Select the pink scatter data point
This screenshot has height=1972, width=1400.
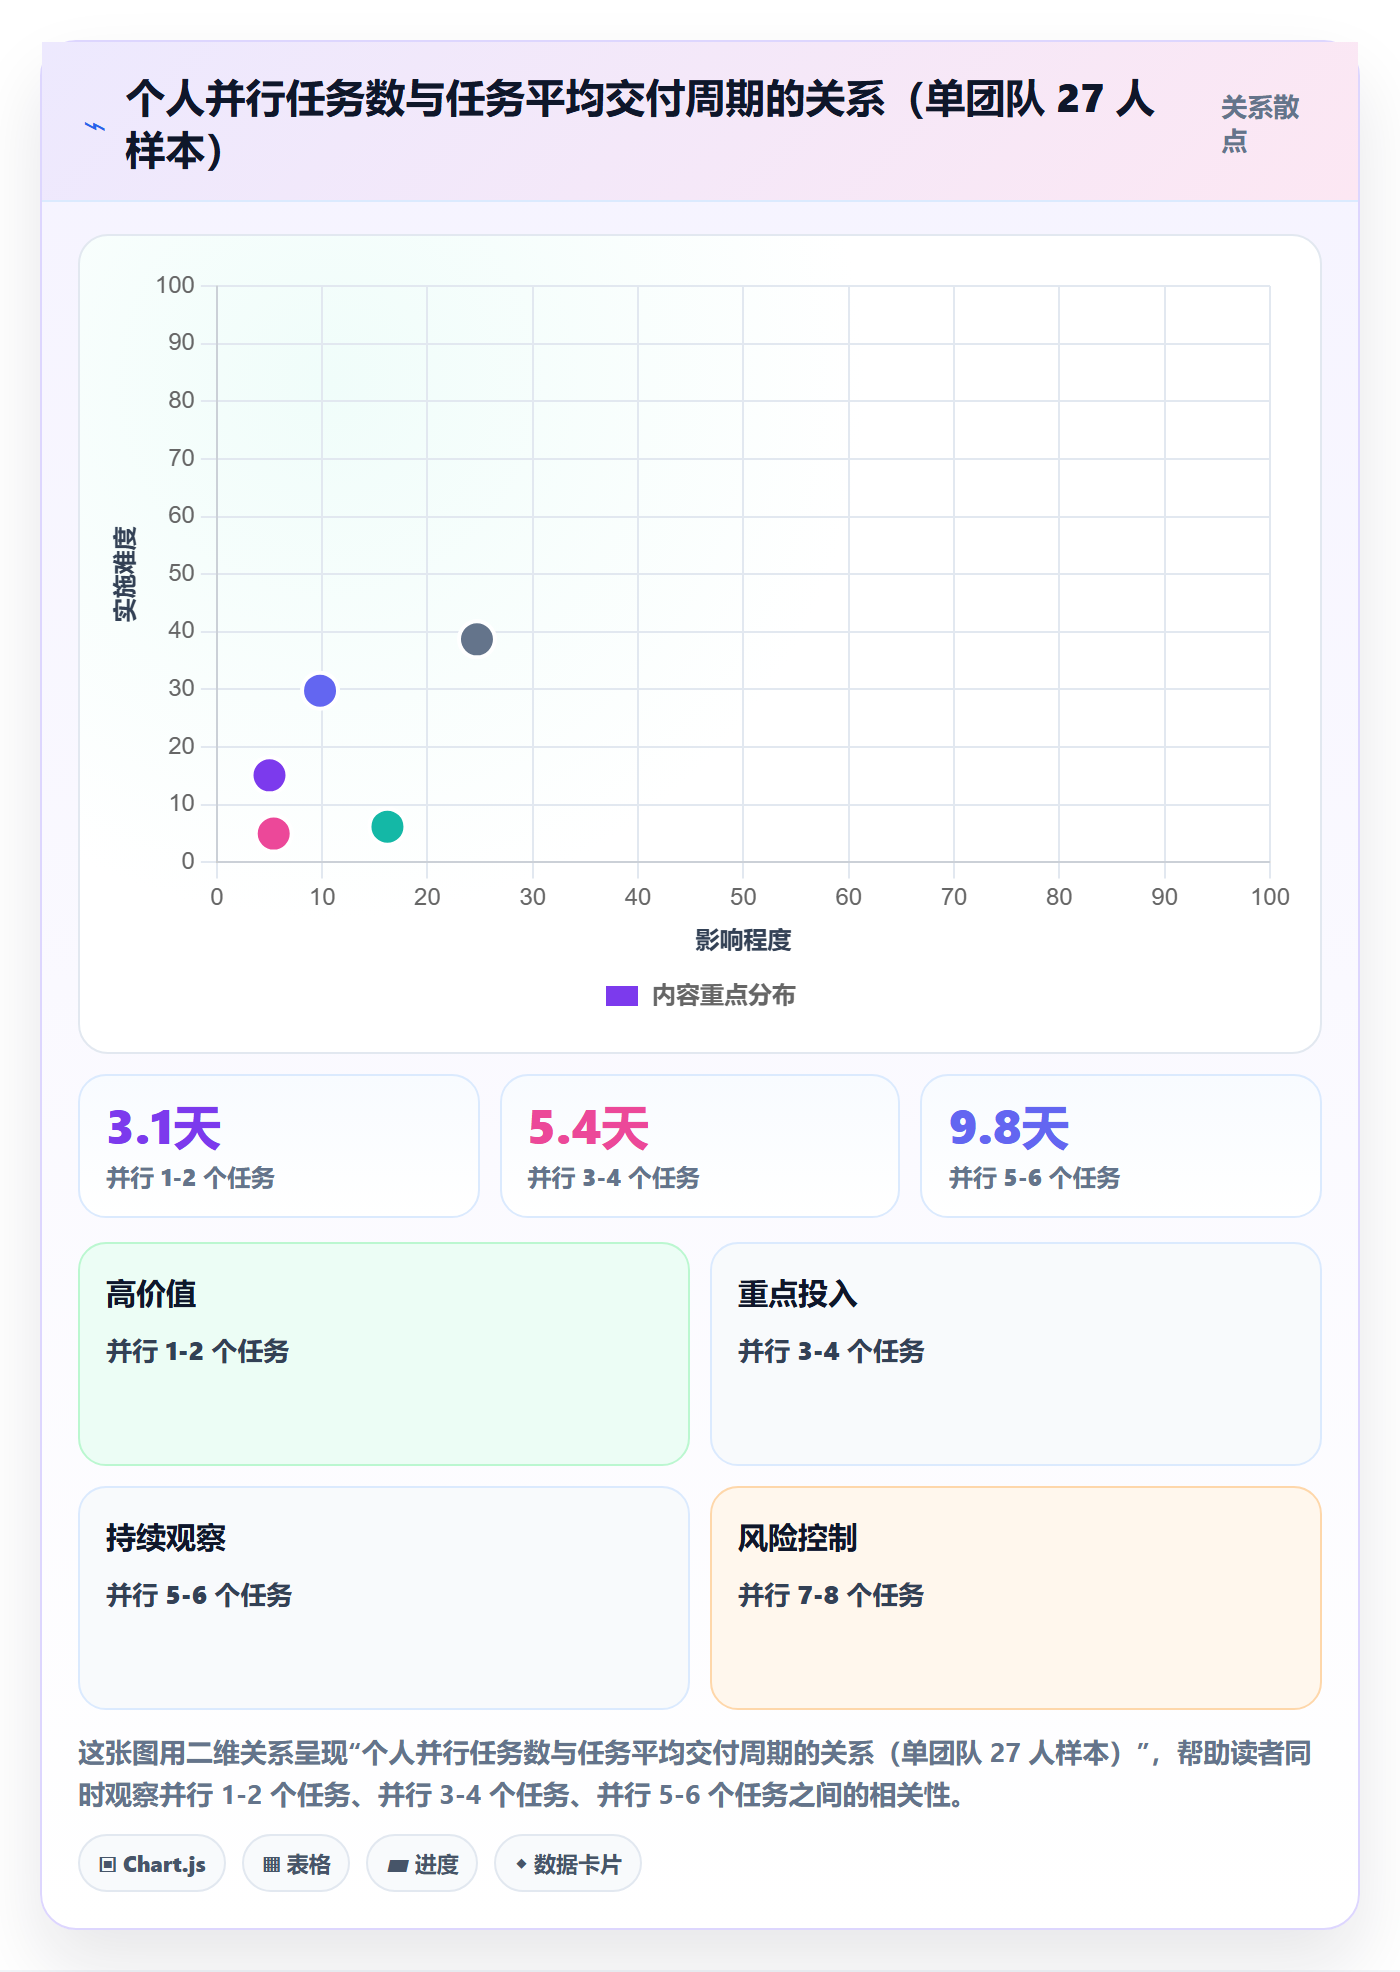tap(274, 833)
